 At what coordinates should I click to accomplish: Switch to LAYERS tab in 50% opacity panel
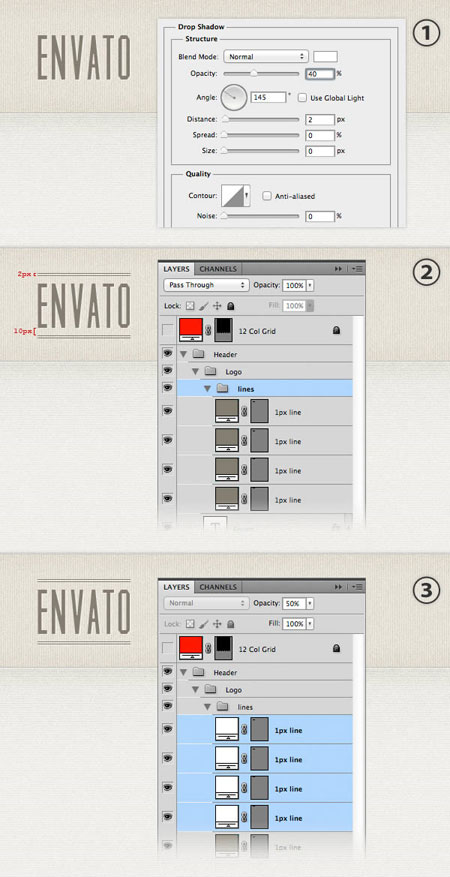(177, 587)
